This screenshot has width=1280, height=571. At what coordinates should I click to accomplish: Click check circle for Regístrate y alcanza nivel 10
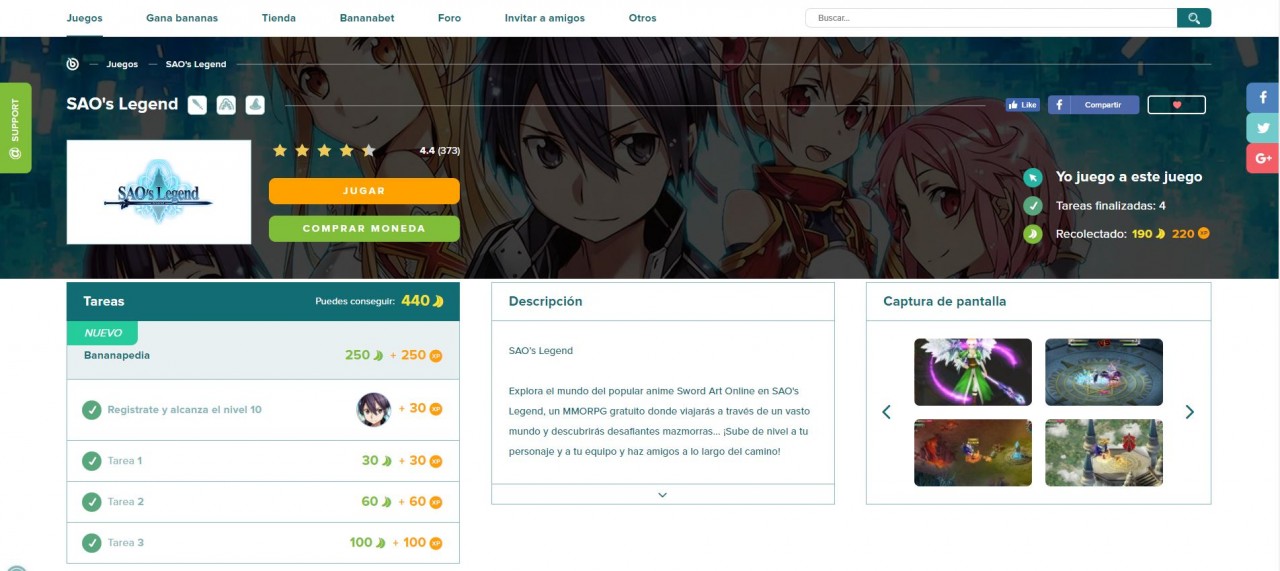point(92,410)
